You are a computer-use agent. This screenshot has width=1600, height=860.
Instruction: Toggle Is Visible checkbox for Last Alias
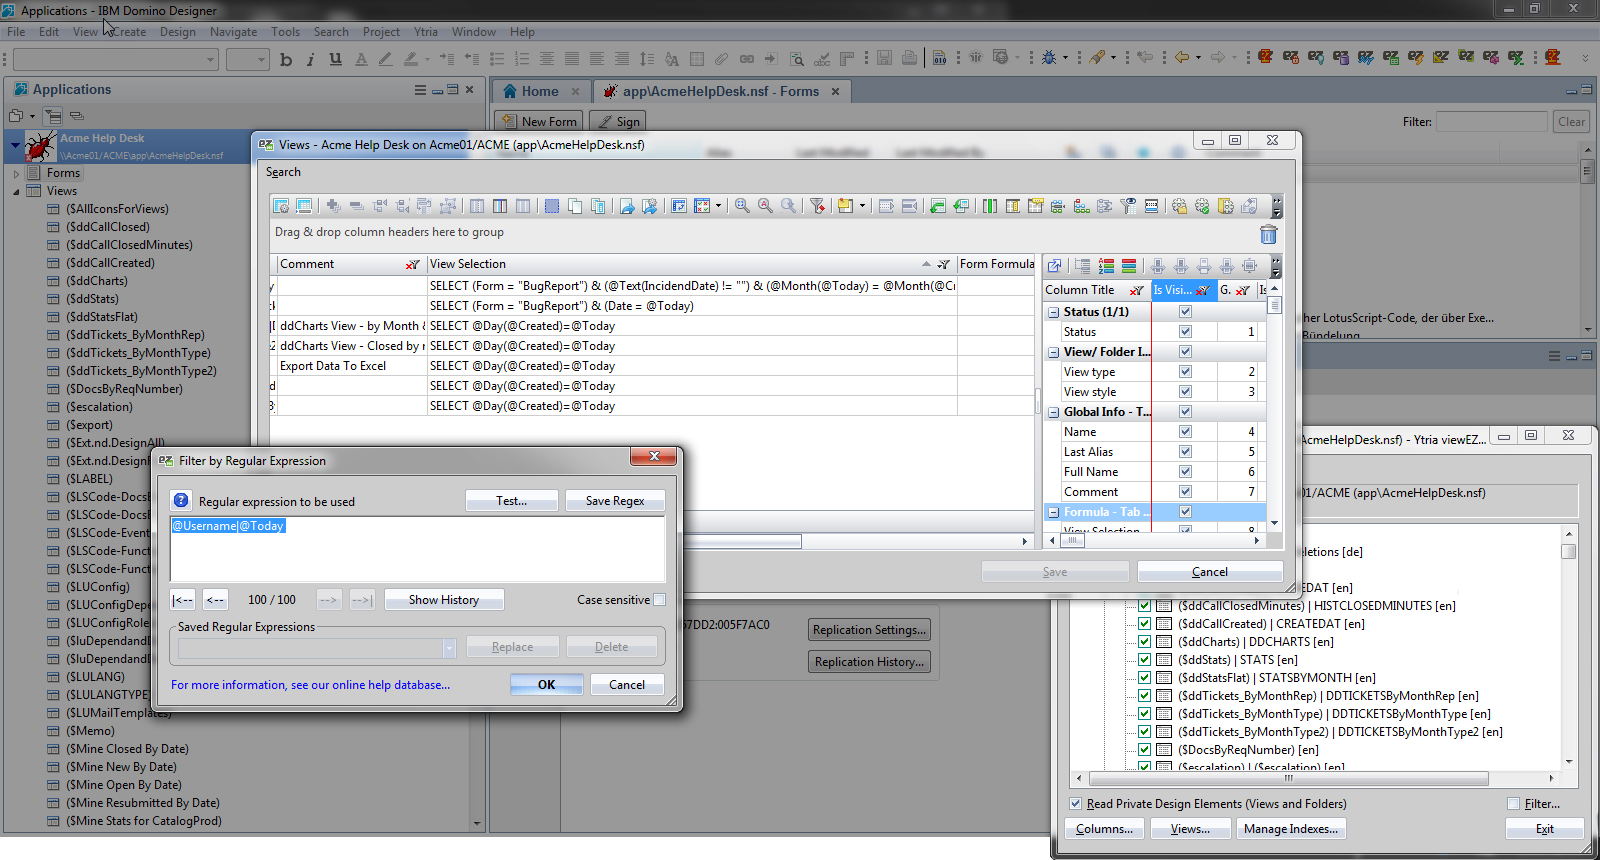click(x=1185, y=451)
